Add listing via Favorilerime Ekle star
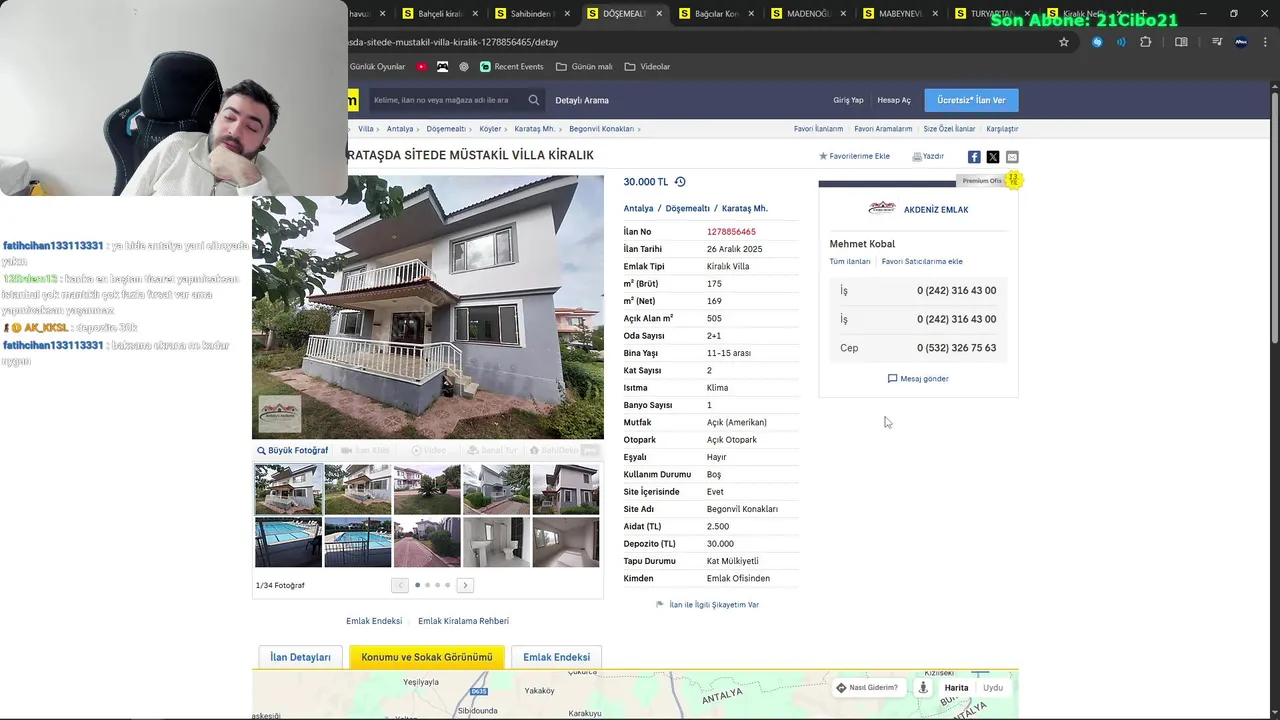Screen dimensions: 1280x720 [823, 156]
